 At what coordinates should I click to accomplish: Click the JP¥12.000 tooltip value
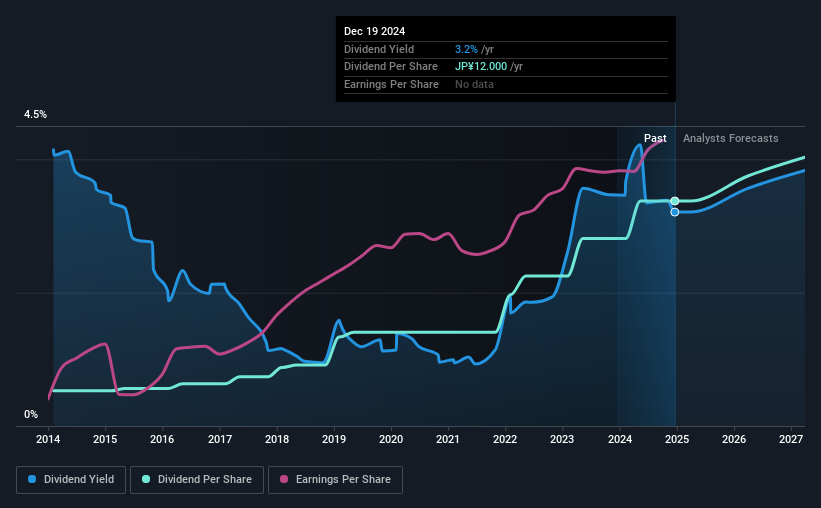pos(481,67)
